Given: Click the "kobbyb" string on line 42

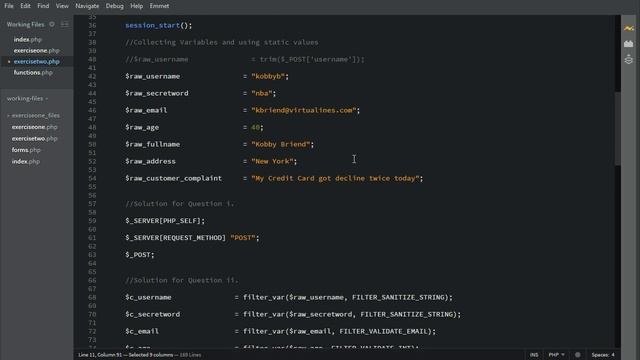Looking at the screenshot, I should click(x=268, y=76).
